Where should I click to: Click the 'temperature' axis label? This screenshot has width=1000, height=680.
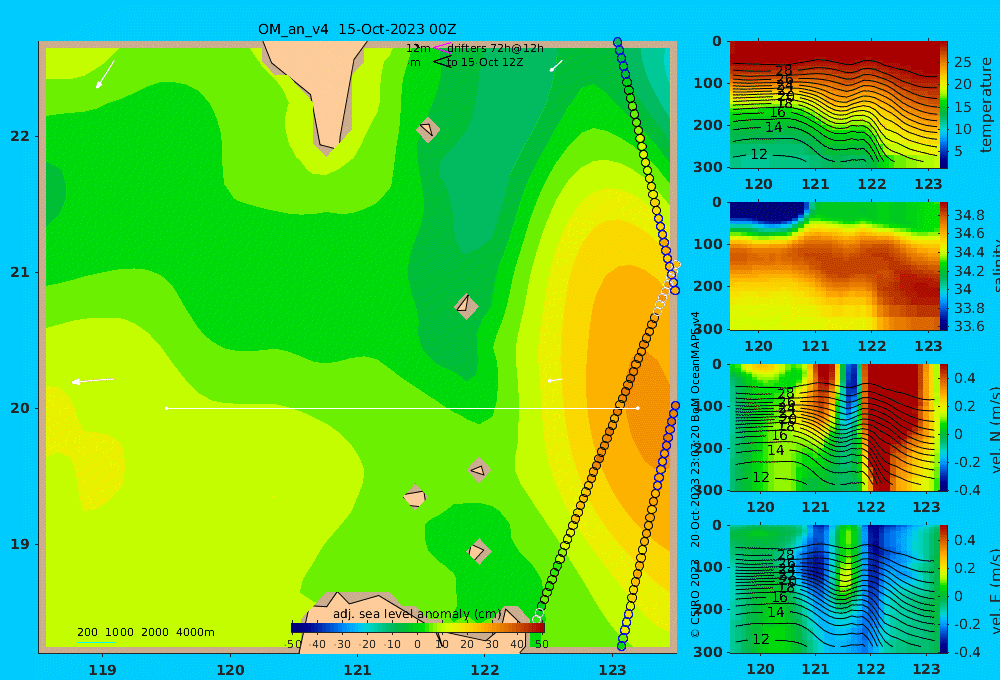pos(986,105)
